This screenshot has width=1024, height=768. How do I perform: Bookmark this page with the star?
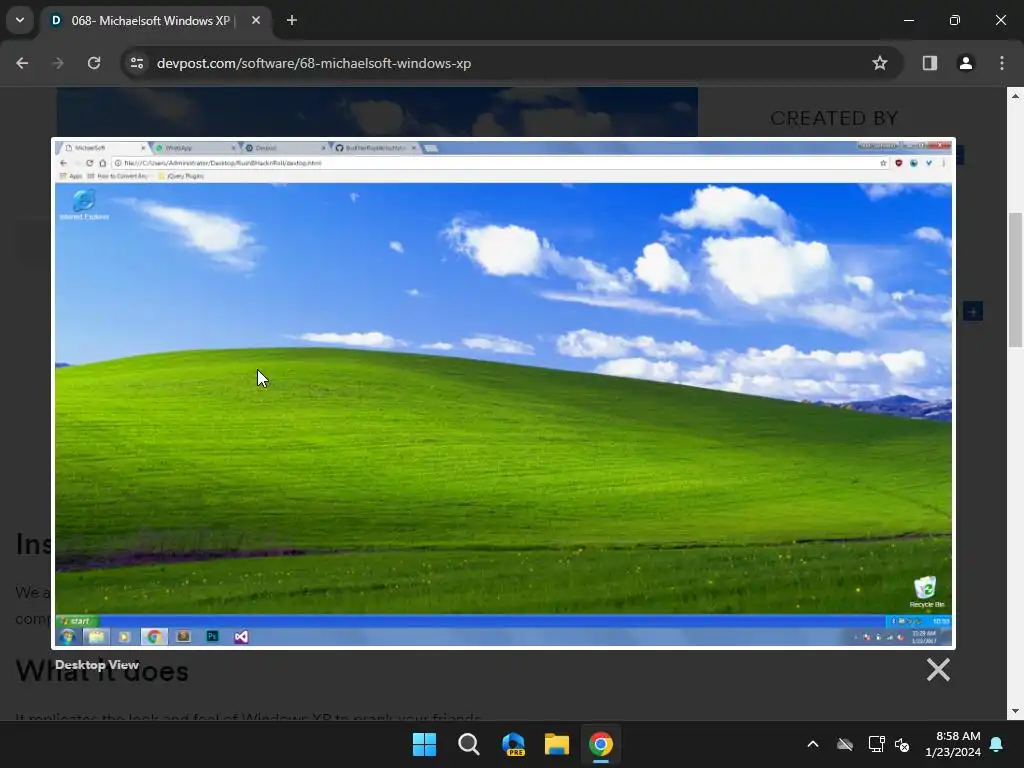pos(880,63)
